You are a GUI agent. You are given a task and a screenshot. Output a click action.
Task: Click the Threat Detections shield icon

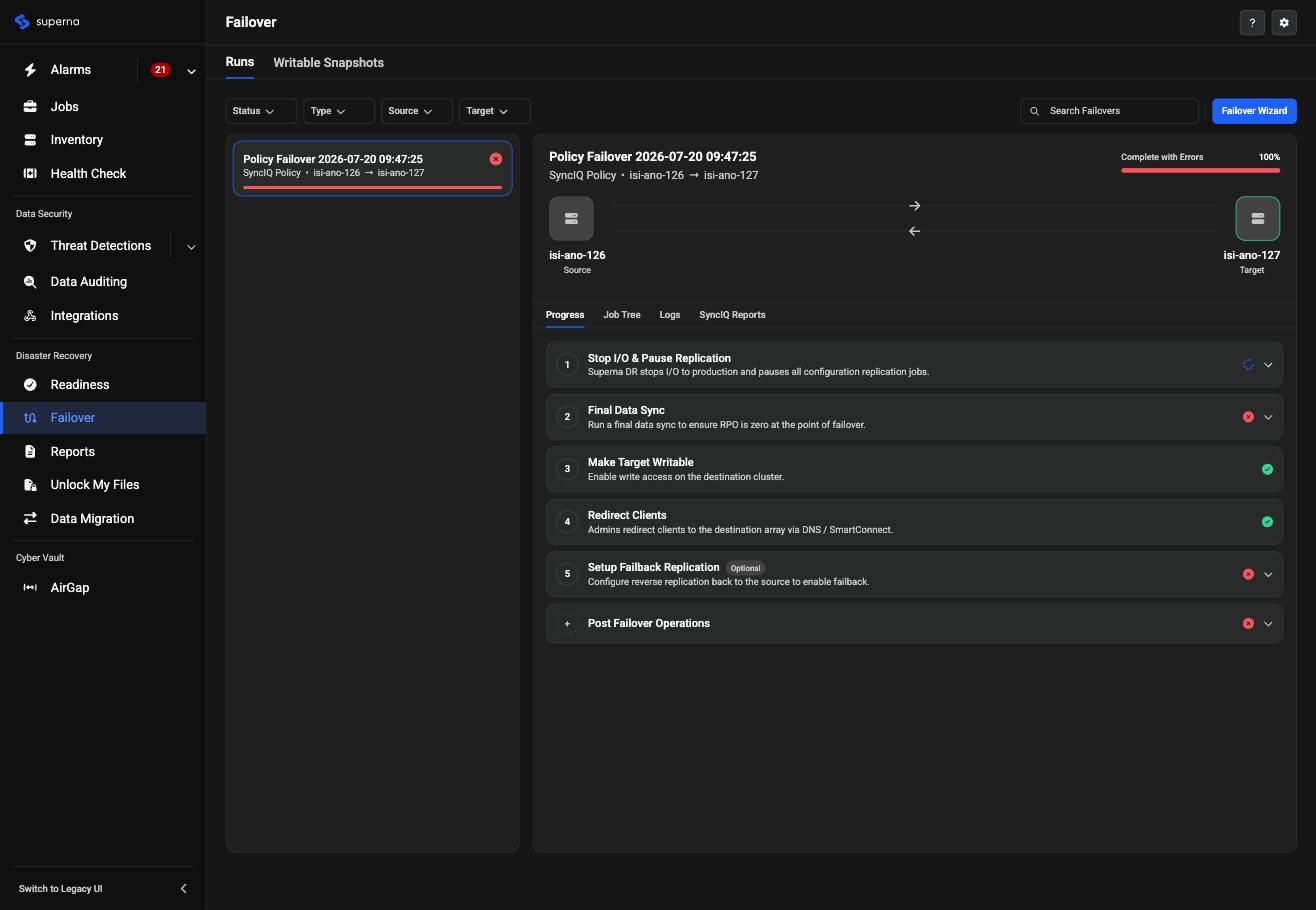pos(30,246)
